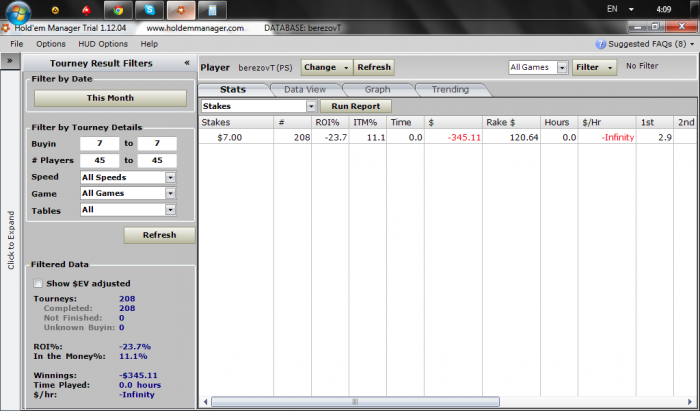Switch to Hold'em Manager taskbar button
Viewport: 700px width, 411px height.
(181, 10)
